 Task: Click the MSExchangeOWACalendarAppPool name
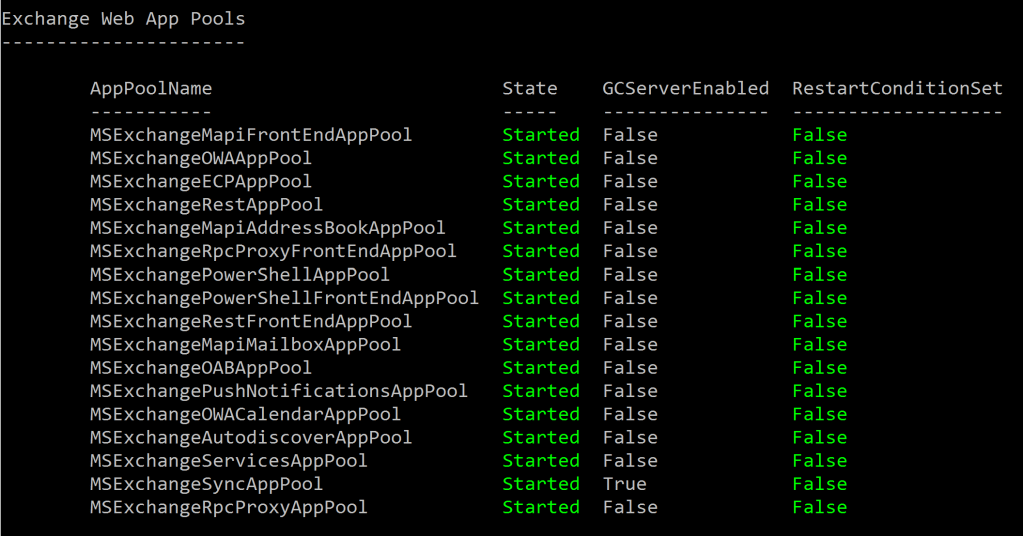click(x=245, y=414)
